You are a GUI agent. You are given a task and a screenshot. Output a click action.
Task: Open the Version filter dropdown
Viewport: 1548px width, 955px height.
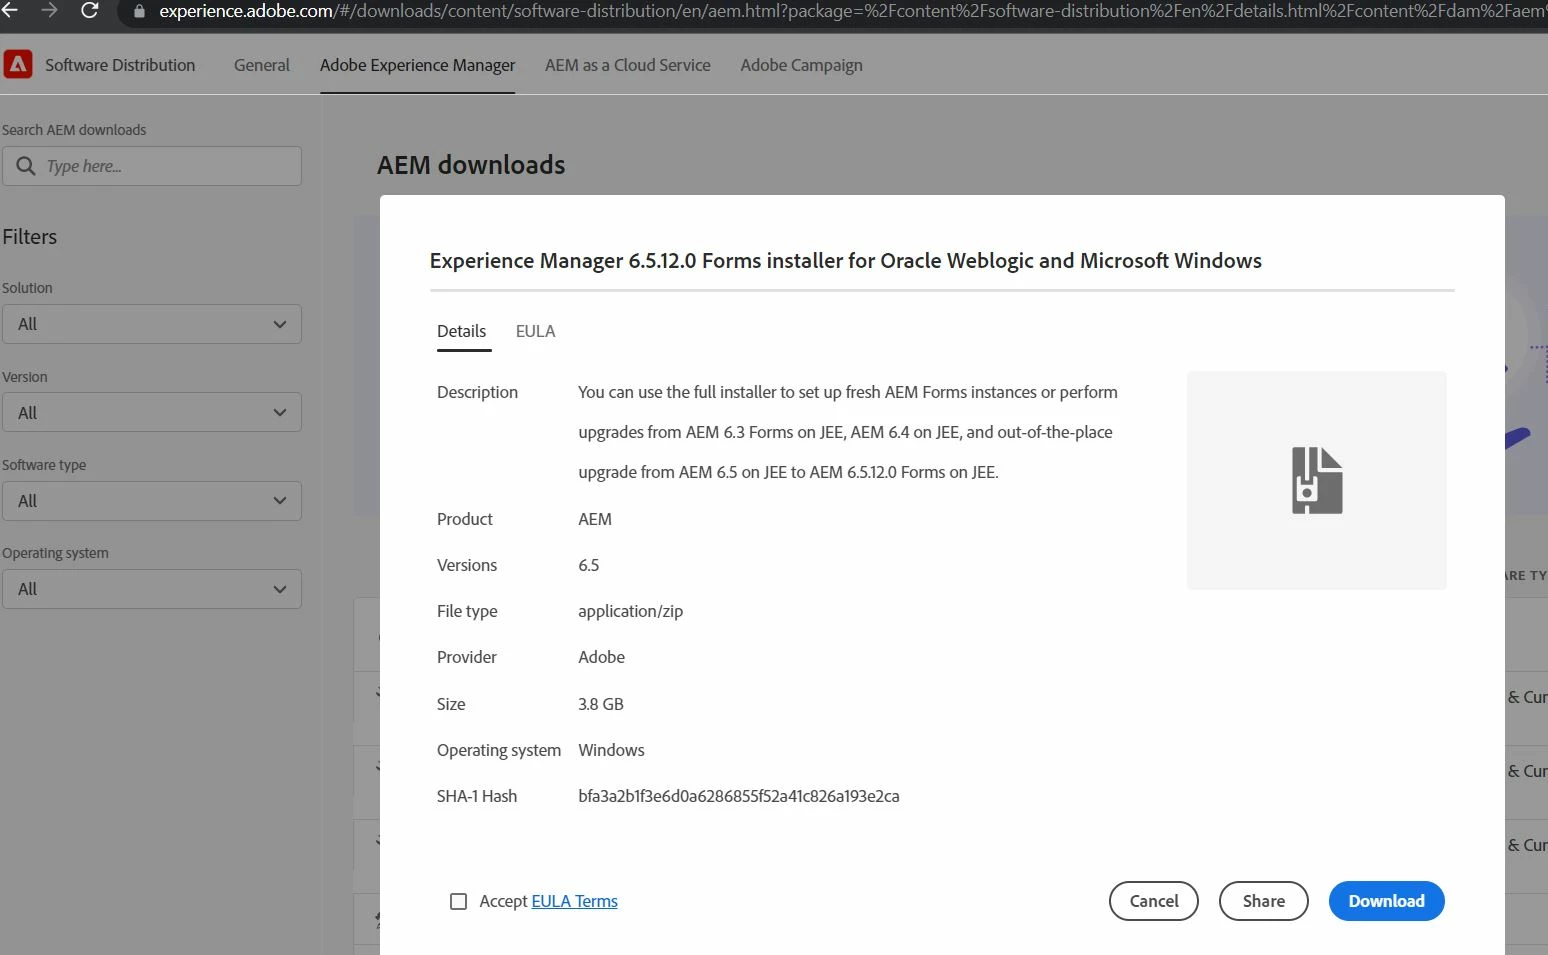point(152,412)
